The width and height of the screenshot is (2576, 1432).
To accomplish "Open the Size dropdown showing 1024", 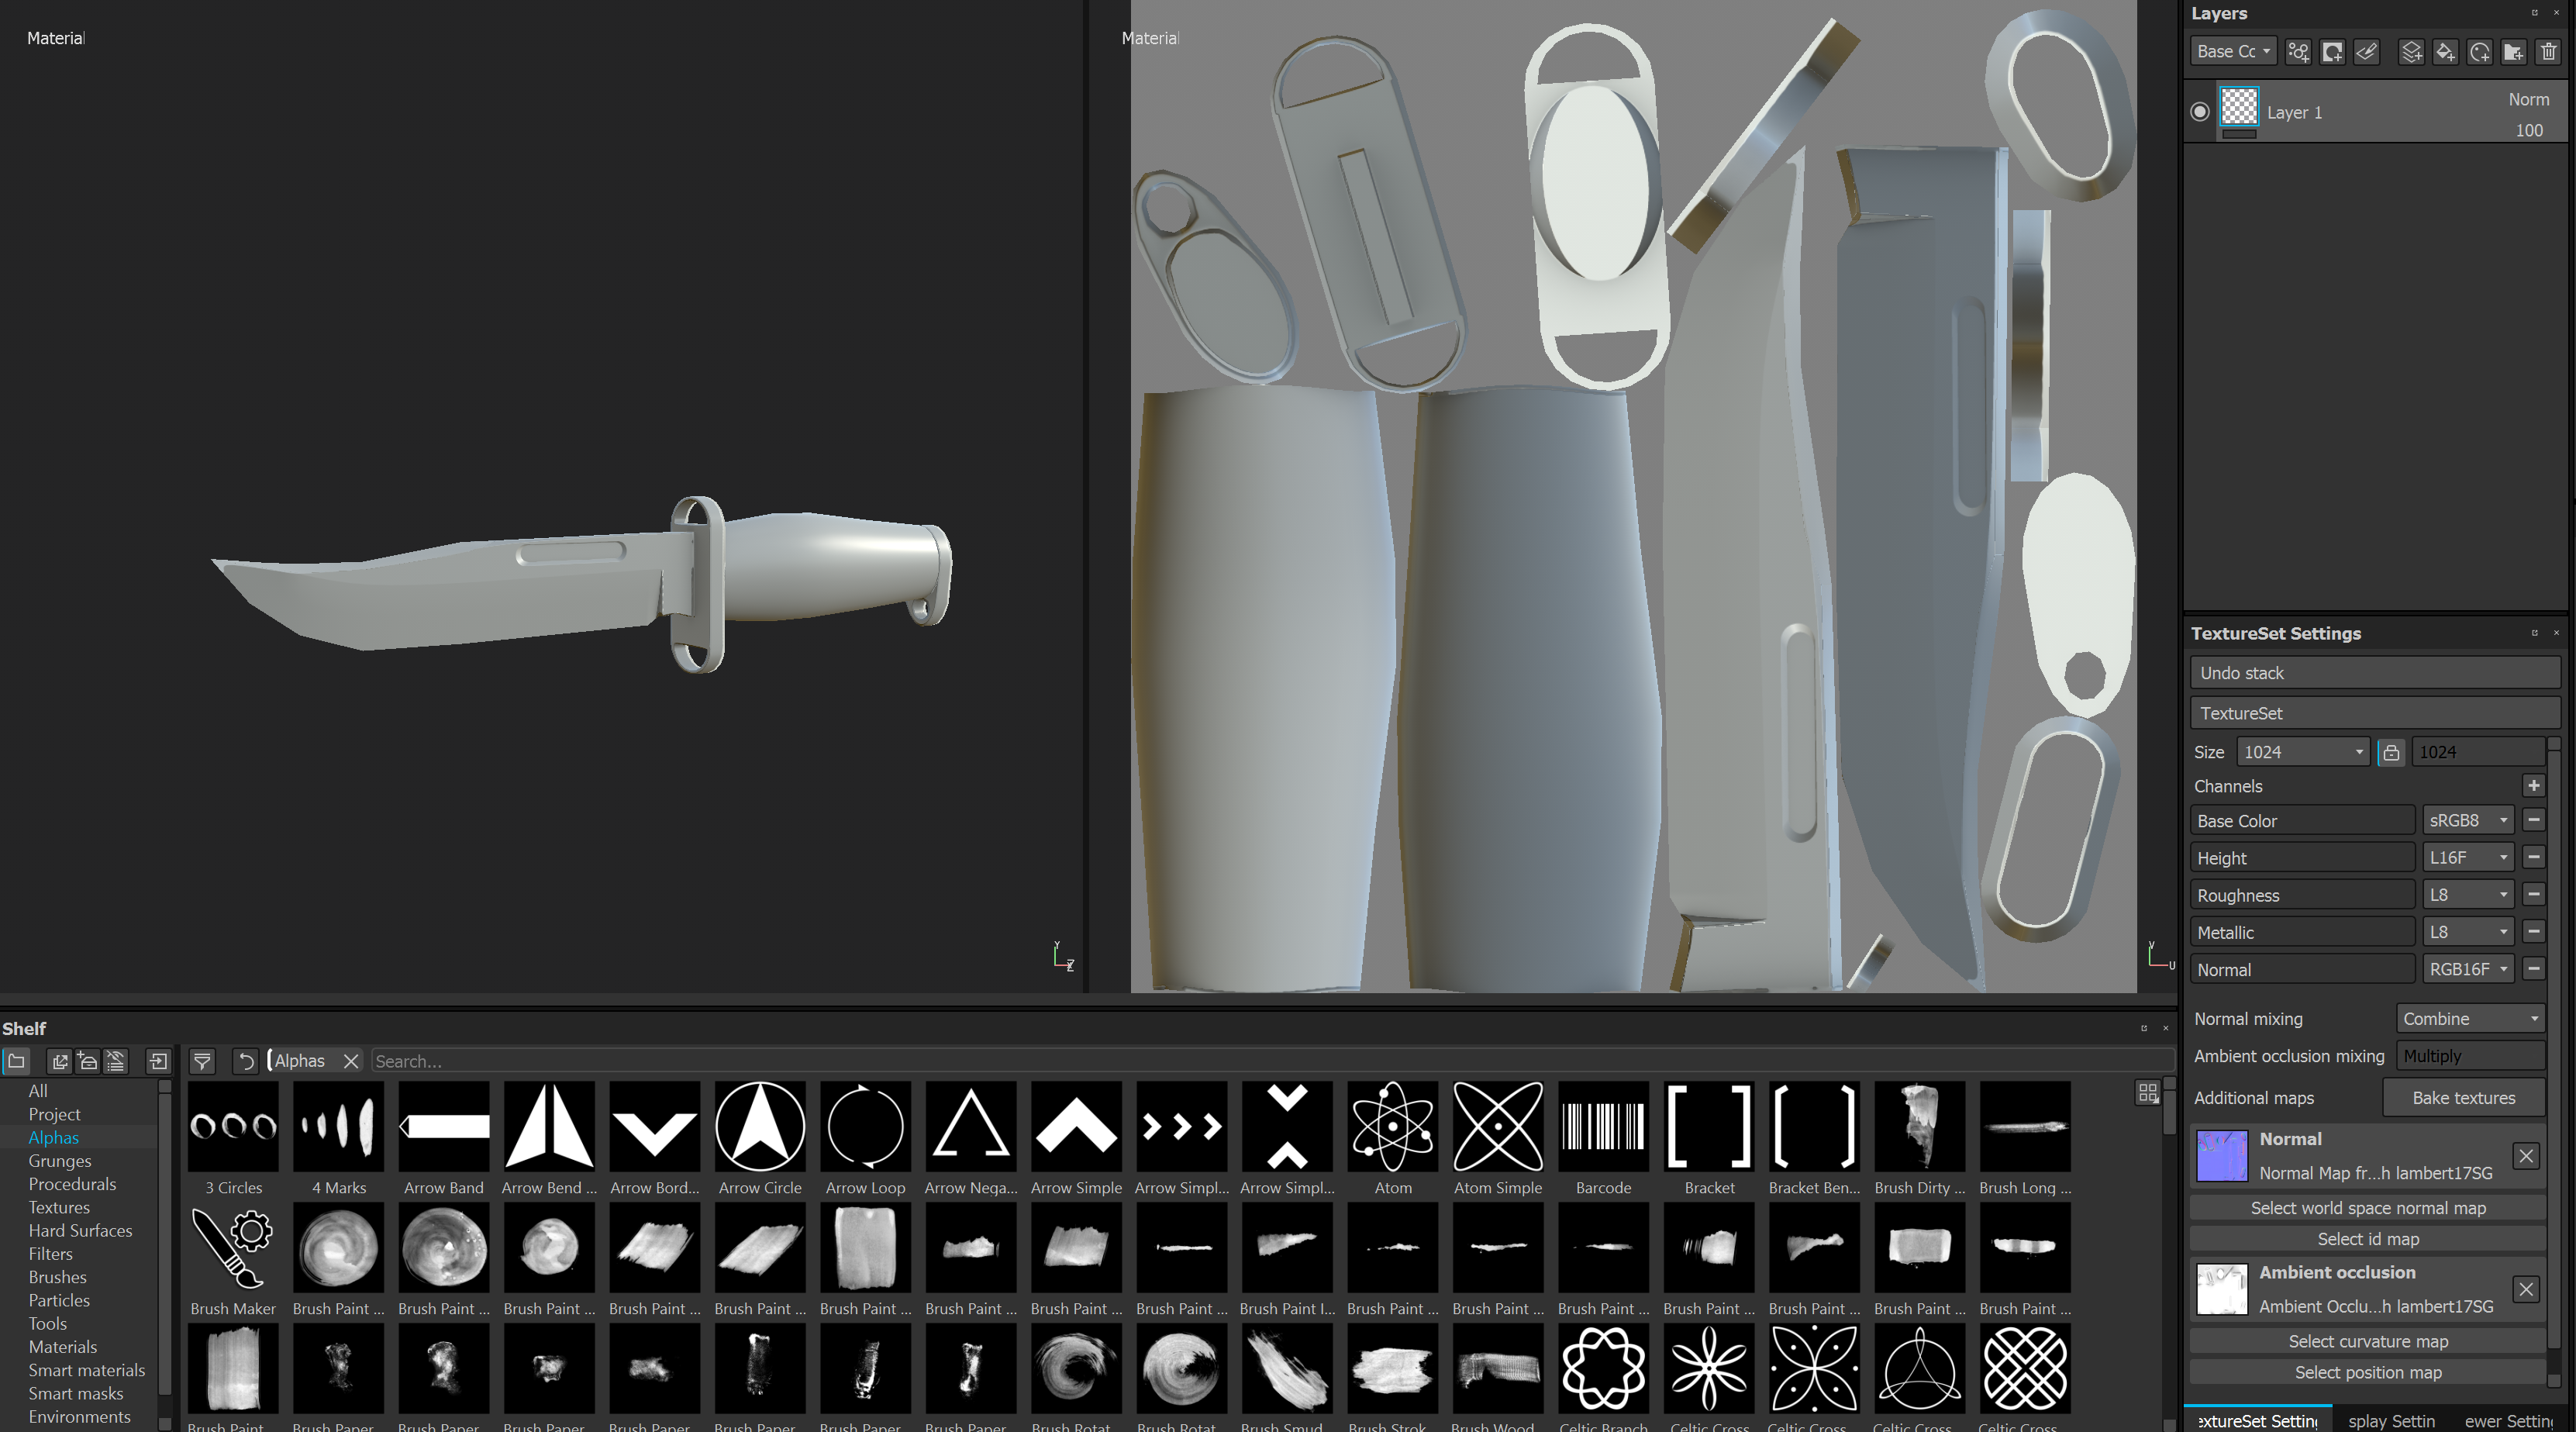I will pos(2302,751).
